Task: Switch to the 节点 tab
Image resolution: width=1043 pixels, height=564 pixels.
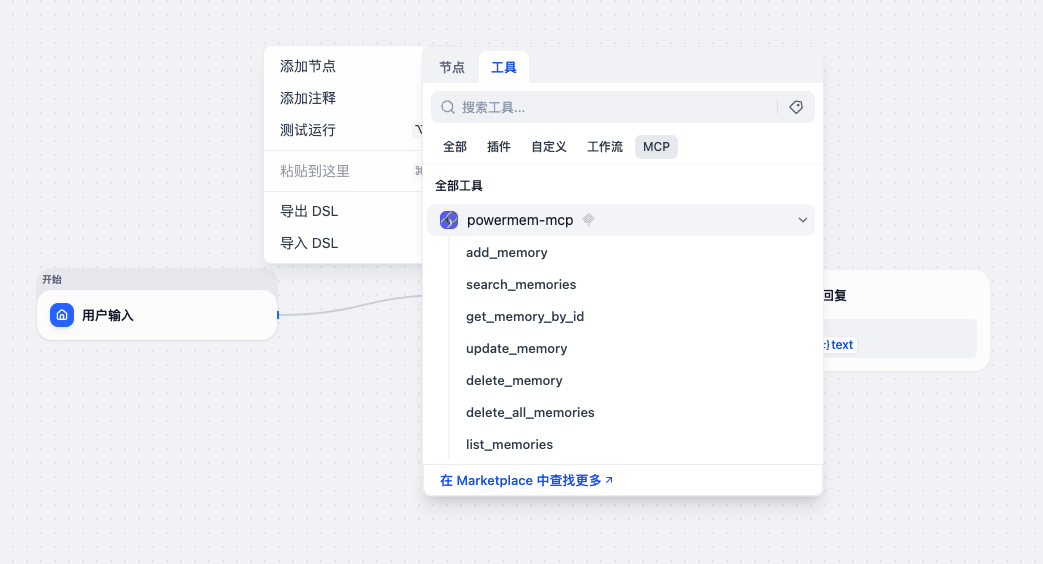Action: [x=452, y=67]
